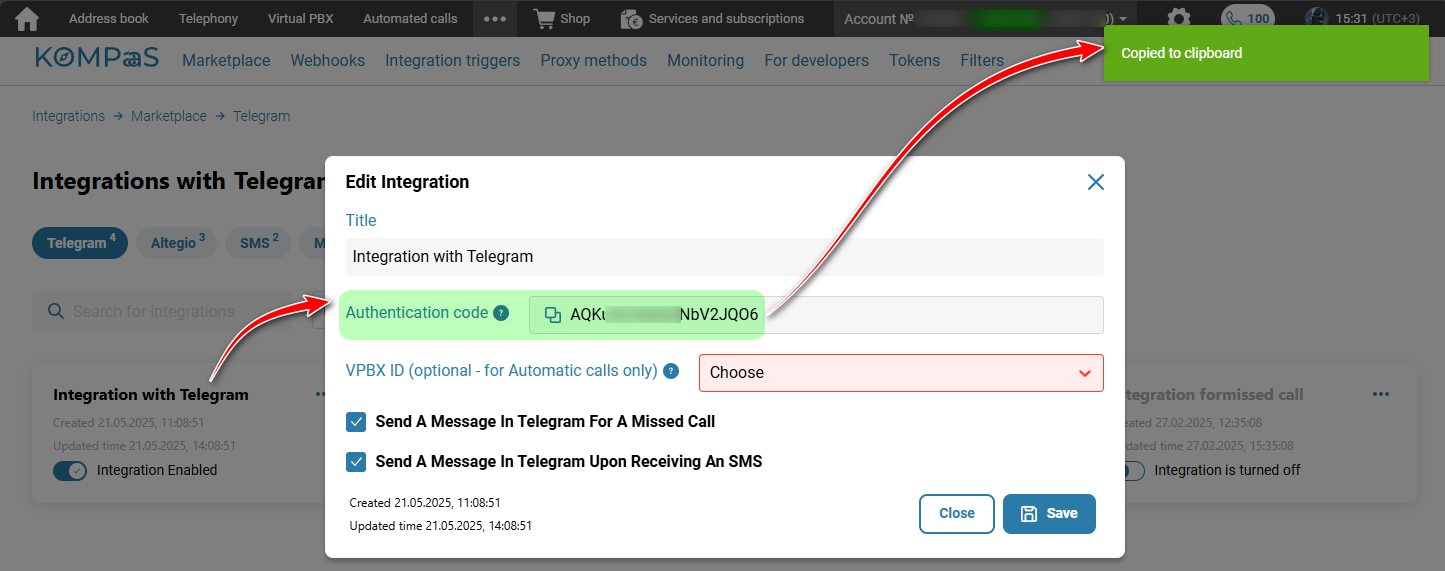The width and height of the screenshot is (1445, 571).
Task: Switch to the Marketplace tab
Action: [x=226, y=60]
